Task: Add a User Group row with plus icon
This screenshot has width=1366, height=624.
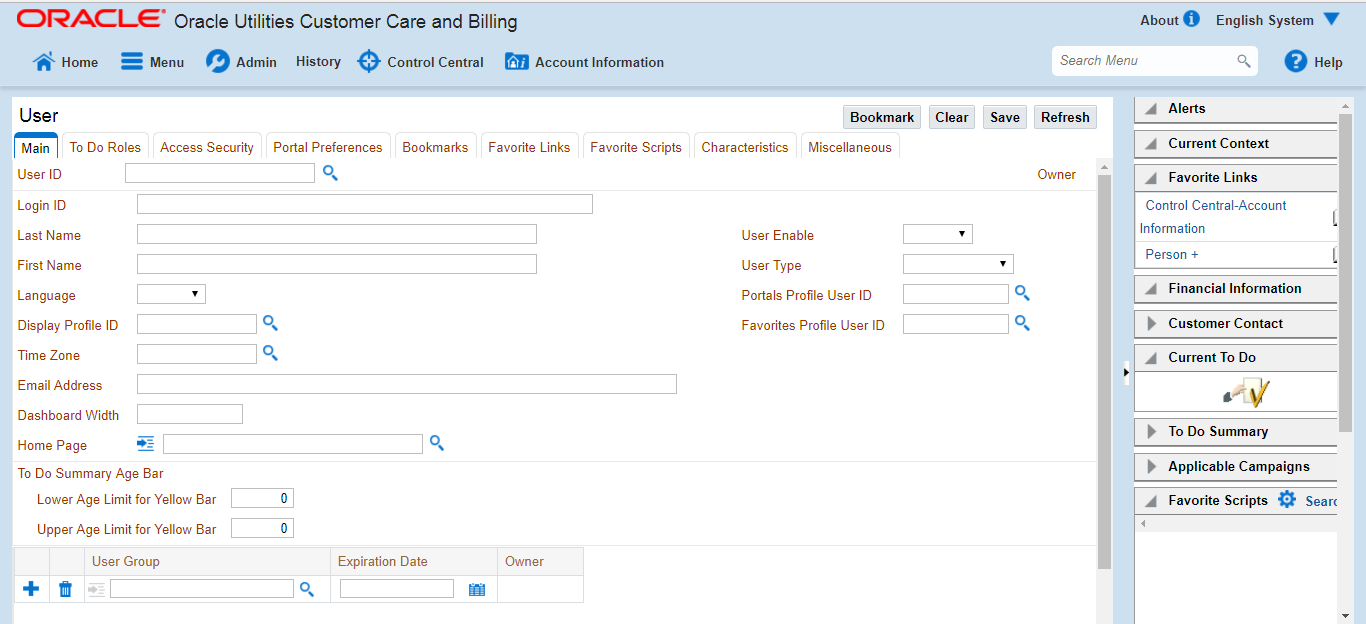Action: pos(31,589)
